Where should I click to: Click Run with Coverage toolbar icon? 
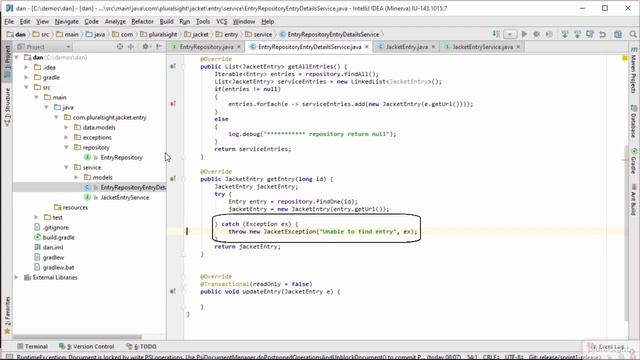(x=549, y=34)
